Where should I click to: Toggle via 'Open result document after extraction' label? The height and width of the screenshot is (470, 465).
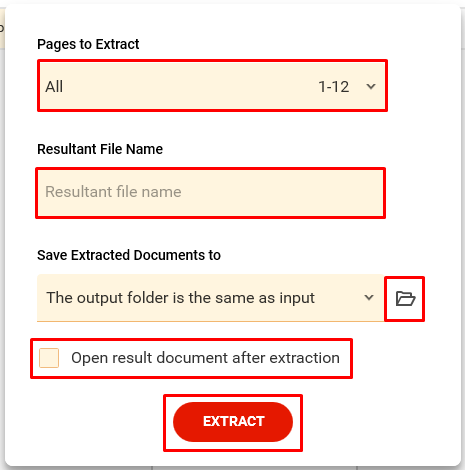point(205,358)
